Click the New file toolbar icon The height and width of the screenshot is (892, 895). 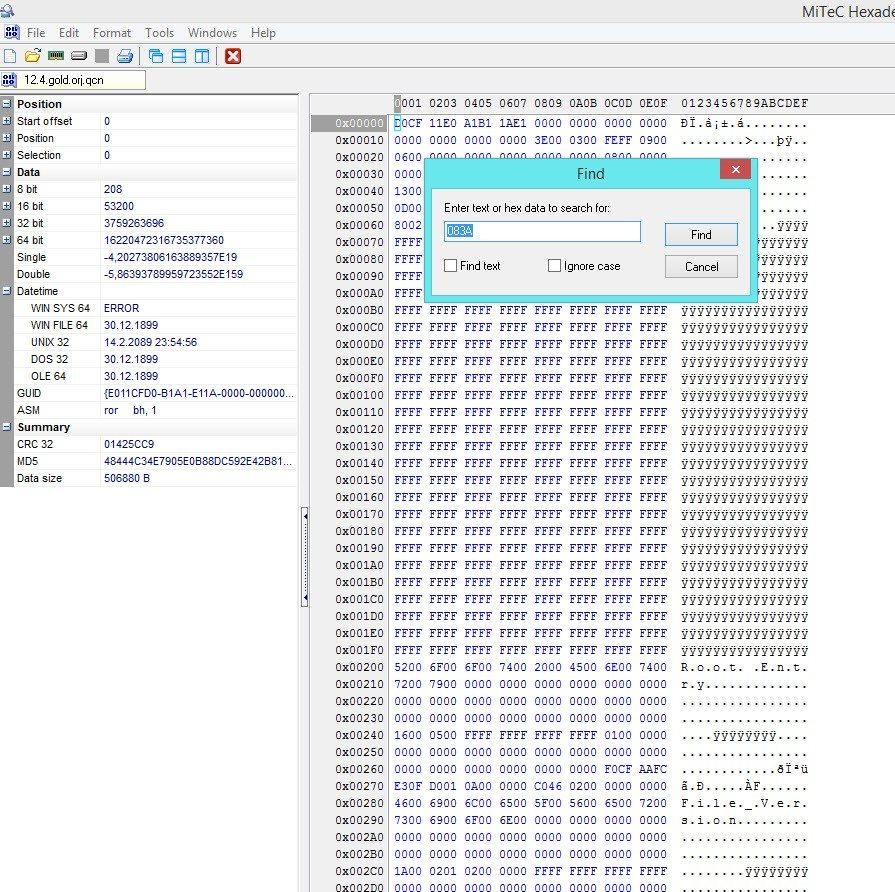coord(10,56)
